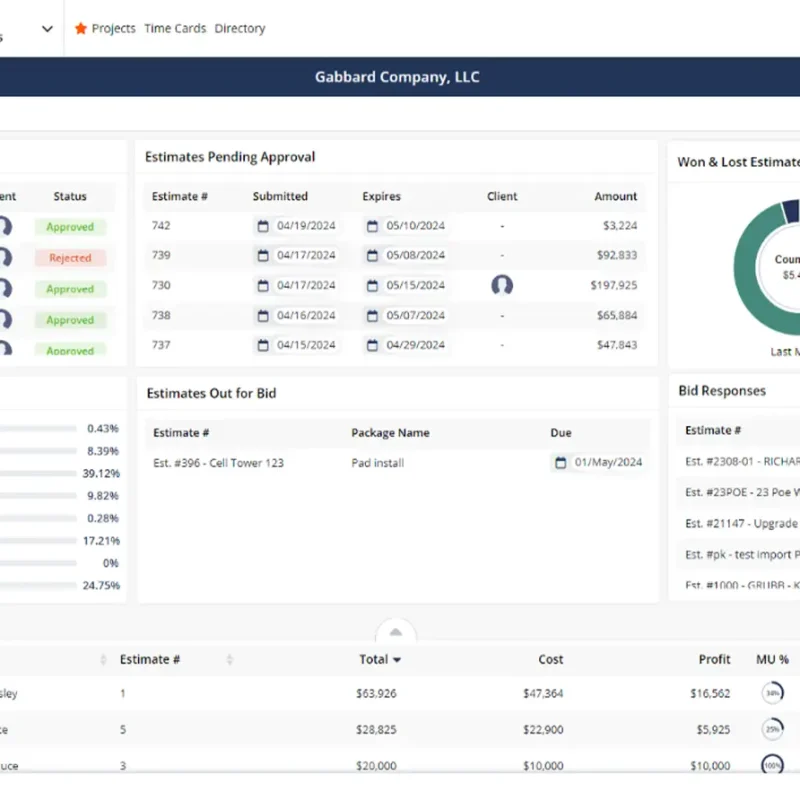This screenshot has height=800, width=800.
Task: Collapse the dashboard with the up-arrow handle
Action: [x=396, y=632]
